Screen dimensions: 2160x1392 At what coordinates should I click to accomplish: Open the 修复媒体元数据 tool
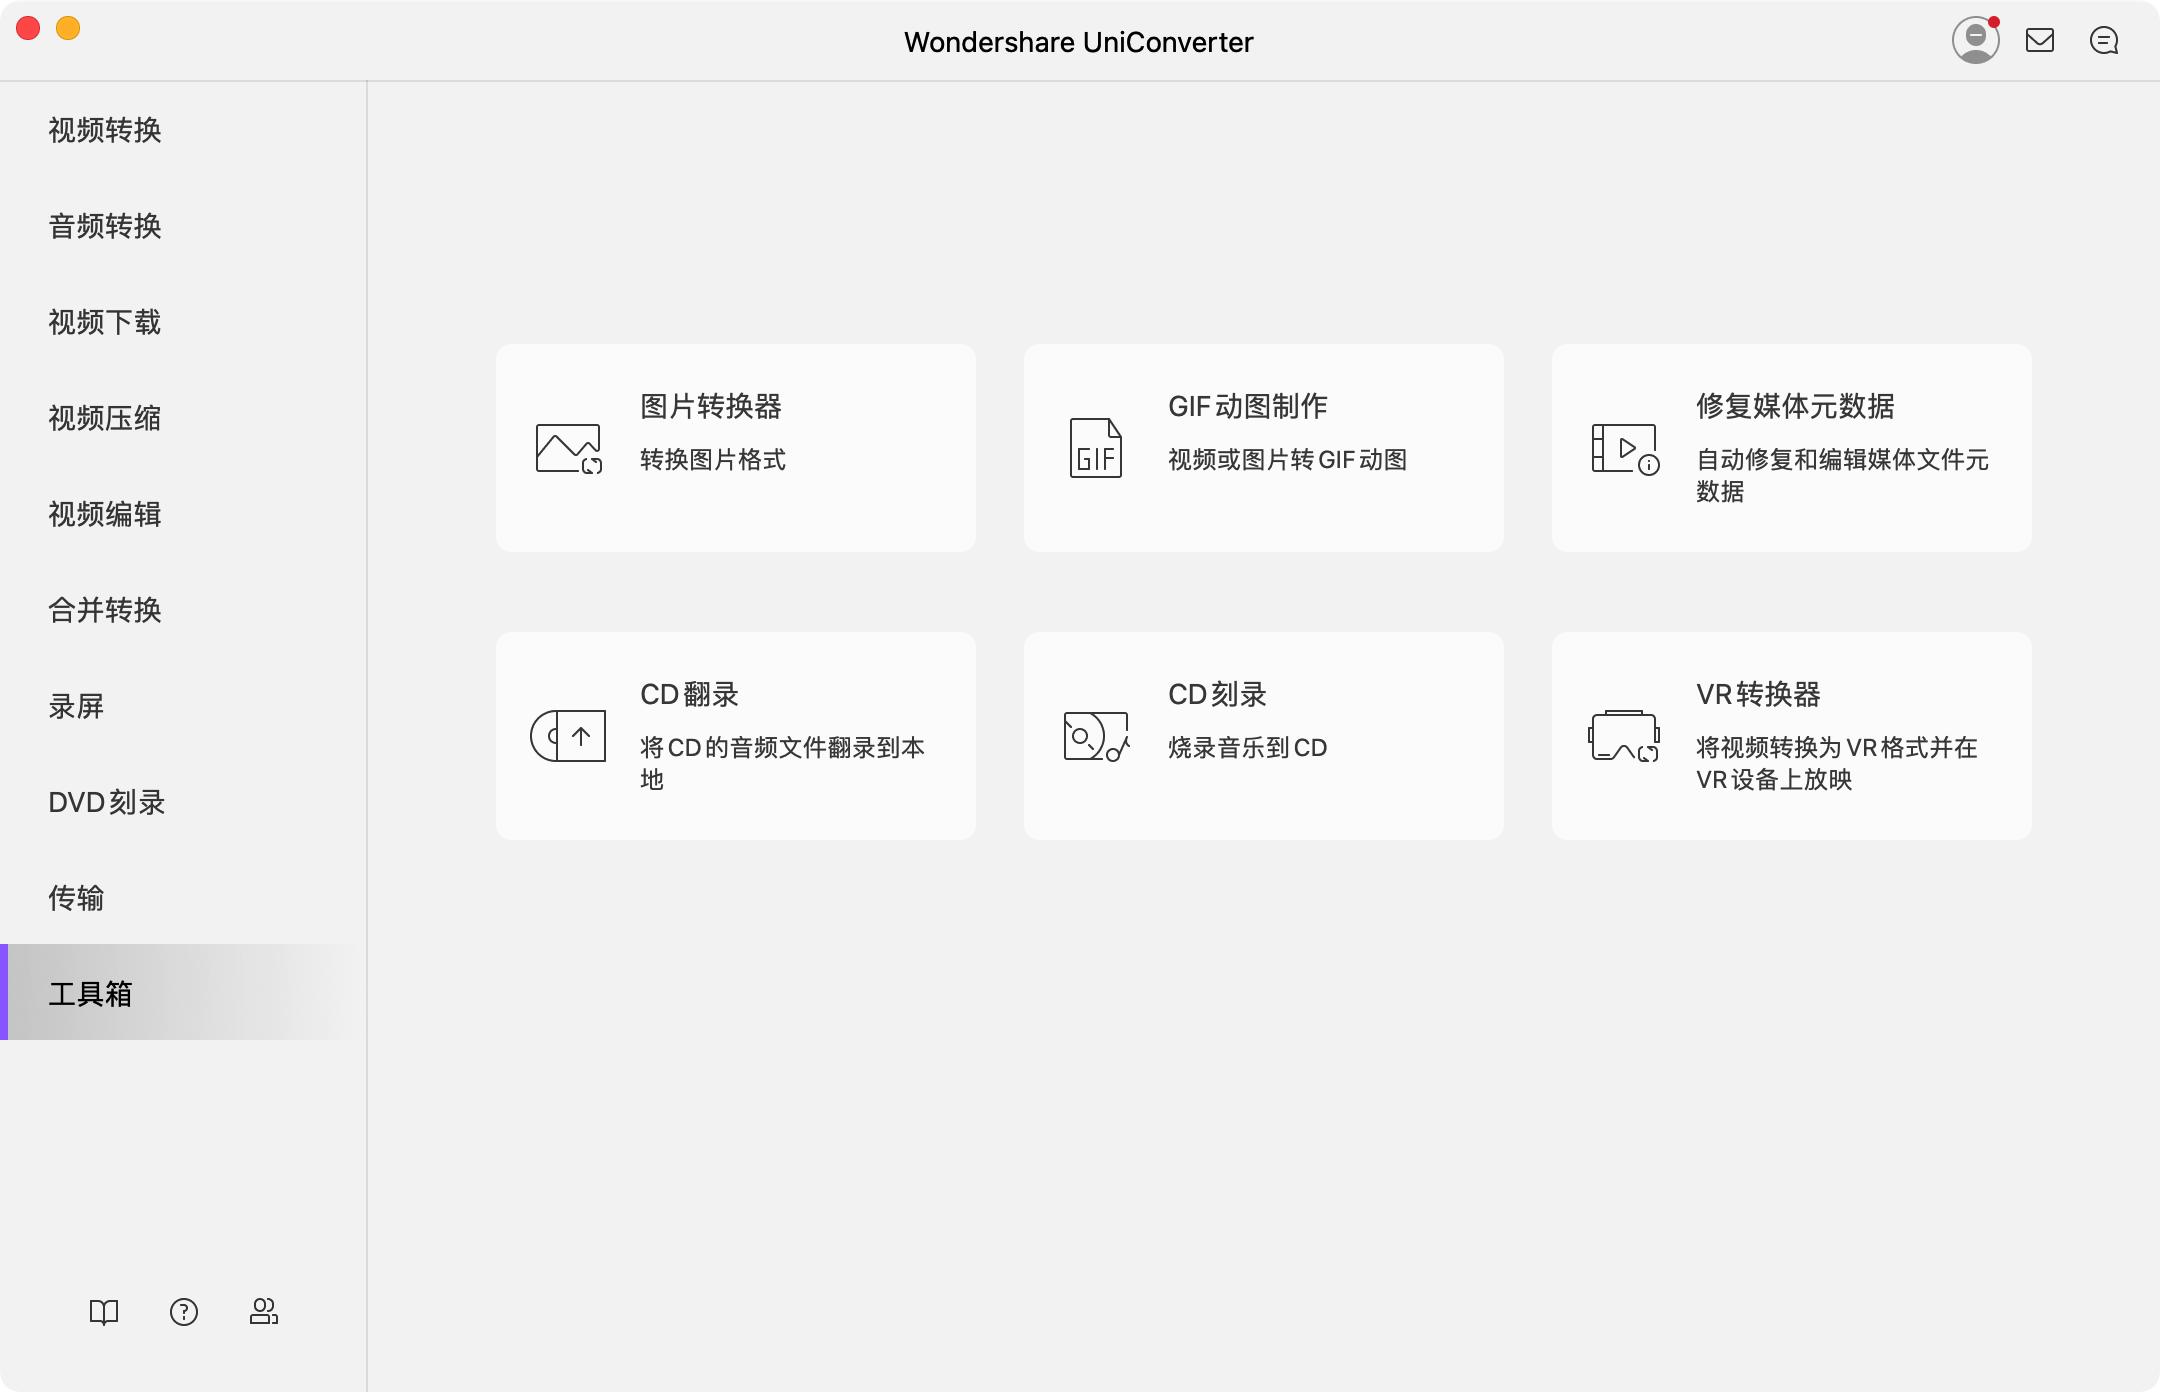coord(1790,447)
